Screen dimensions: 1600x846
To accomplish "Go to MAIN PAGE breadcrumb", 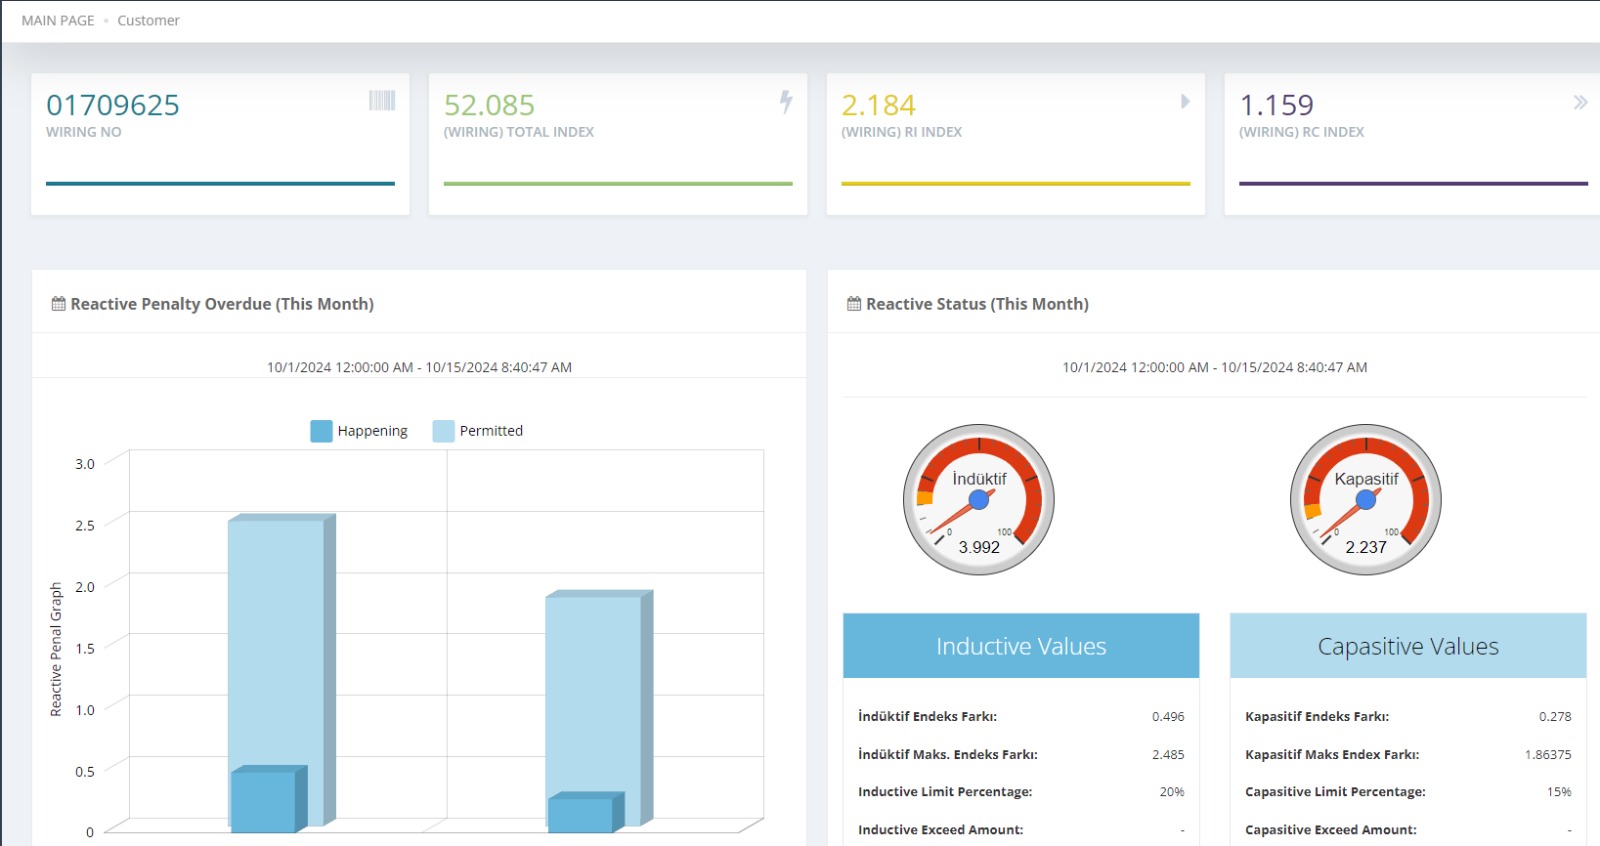I will tap(58, 20).
